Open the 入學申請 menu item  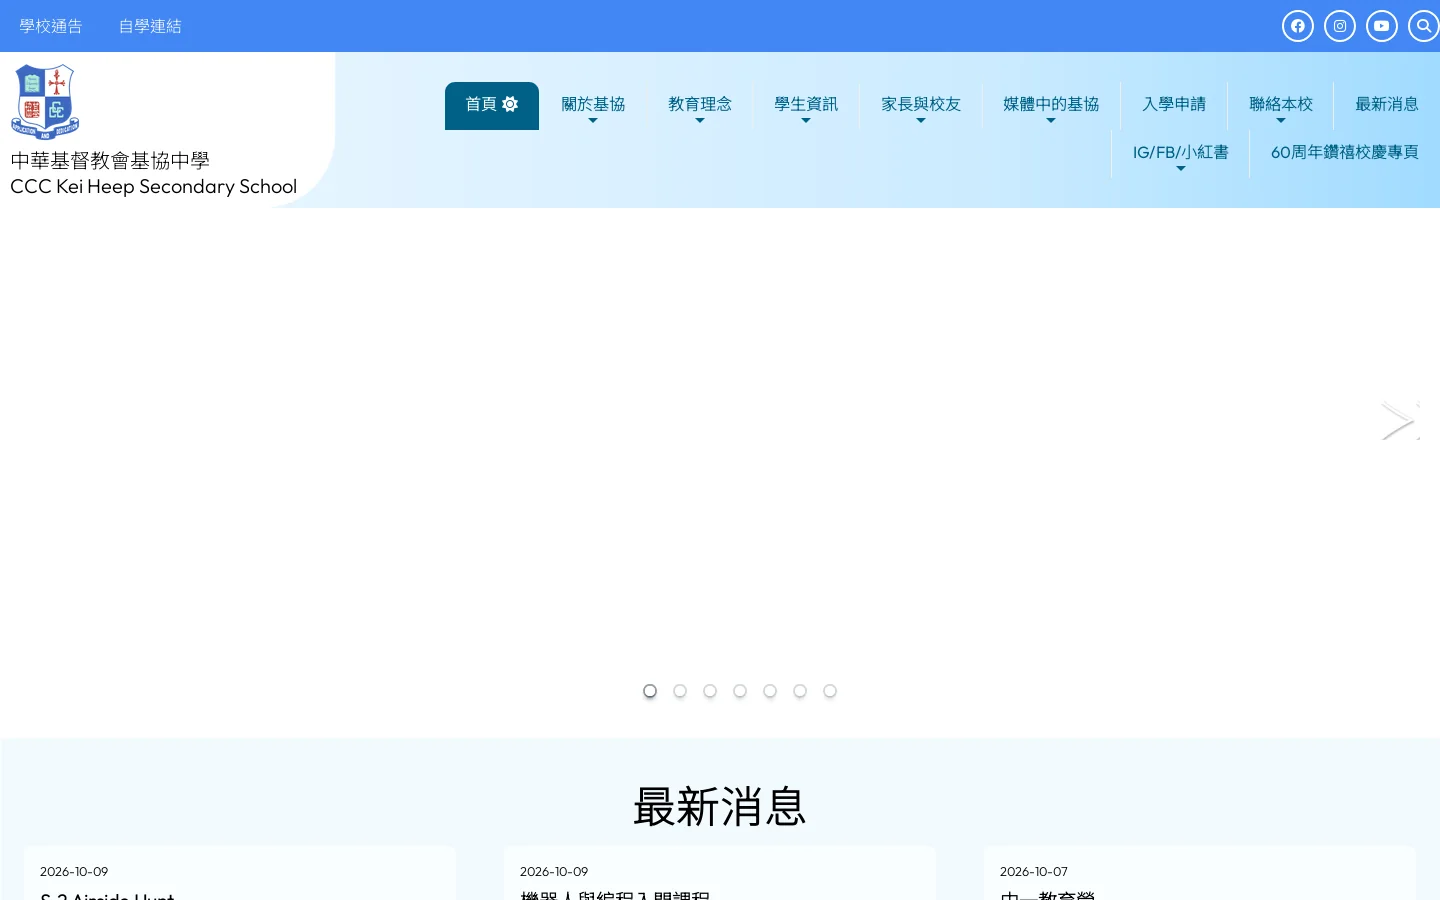1174,105
